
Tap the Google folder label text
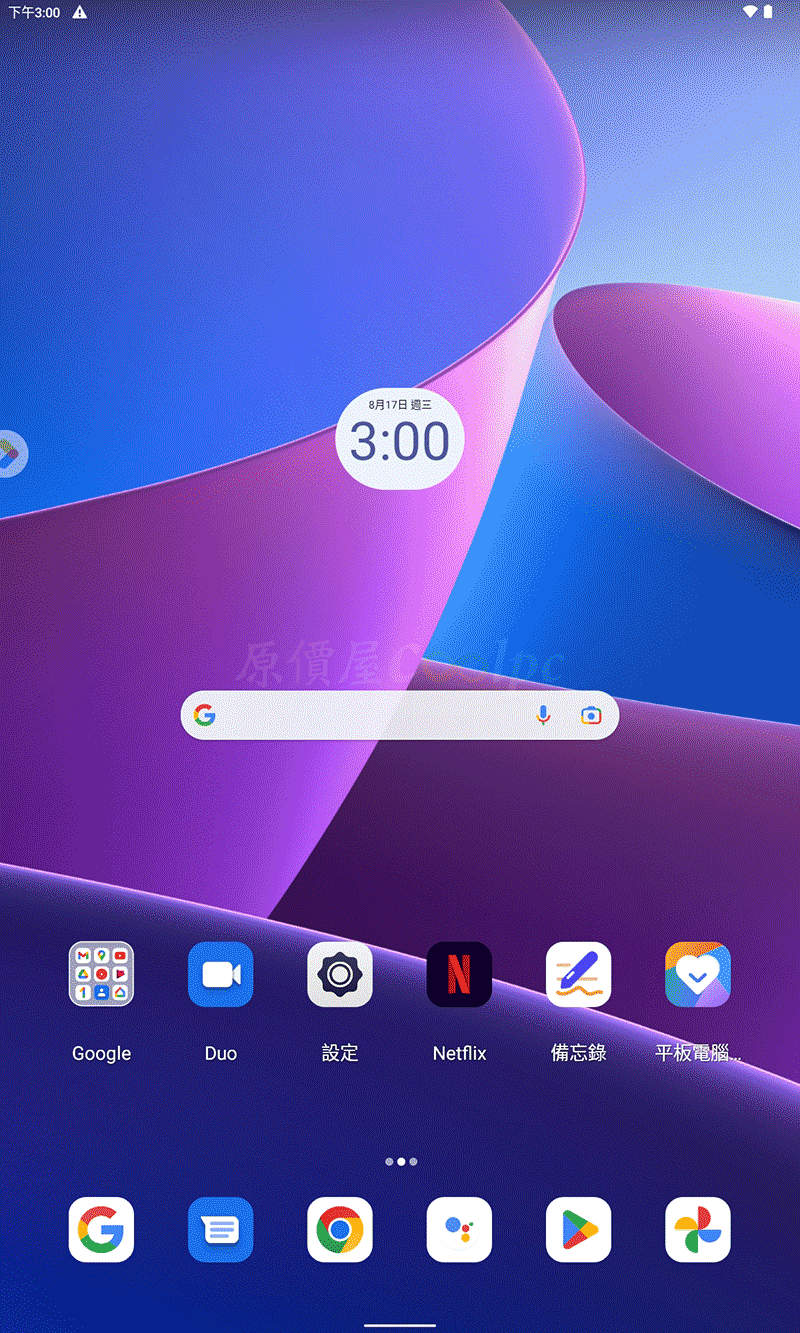(x=101, y=1053)
